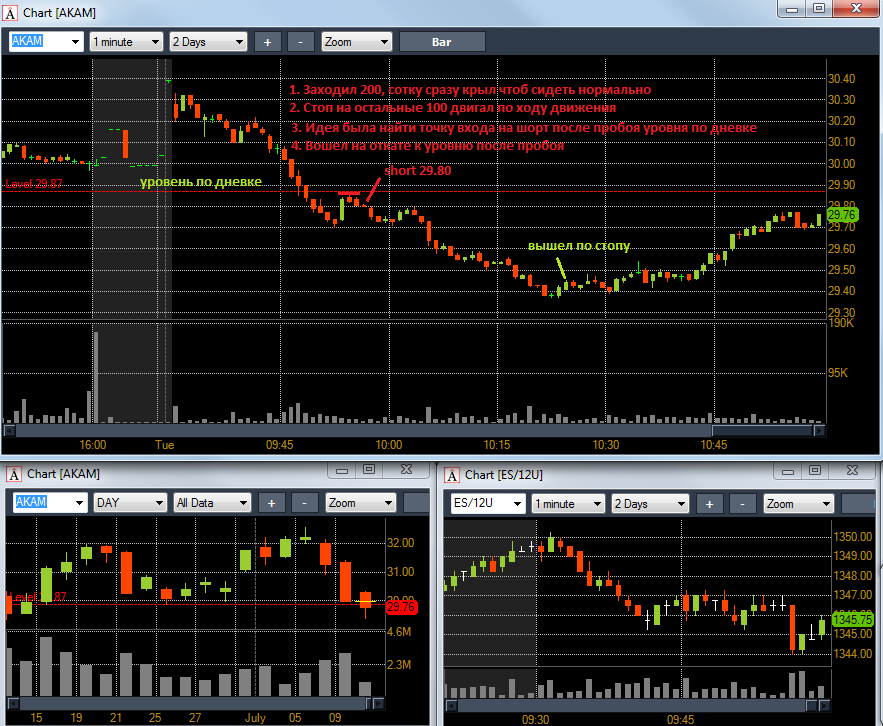The height and width of the screenshot is (726, 883).
Task: Maximize the main Chart [AKAM] window
Action: point(819,8)
